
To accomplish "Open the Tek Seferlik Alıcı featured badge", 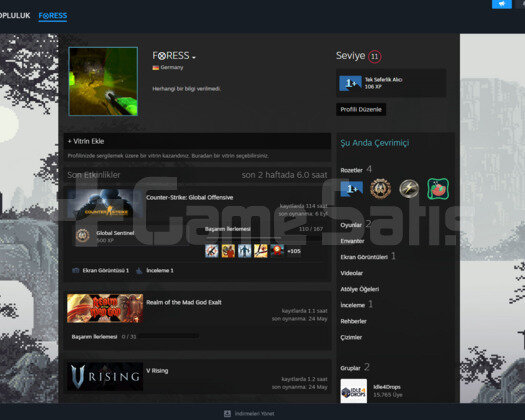I will pos(391,83).
